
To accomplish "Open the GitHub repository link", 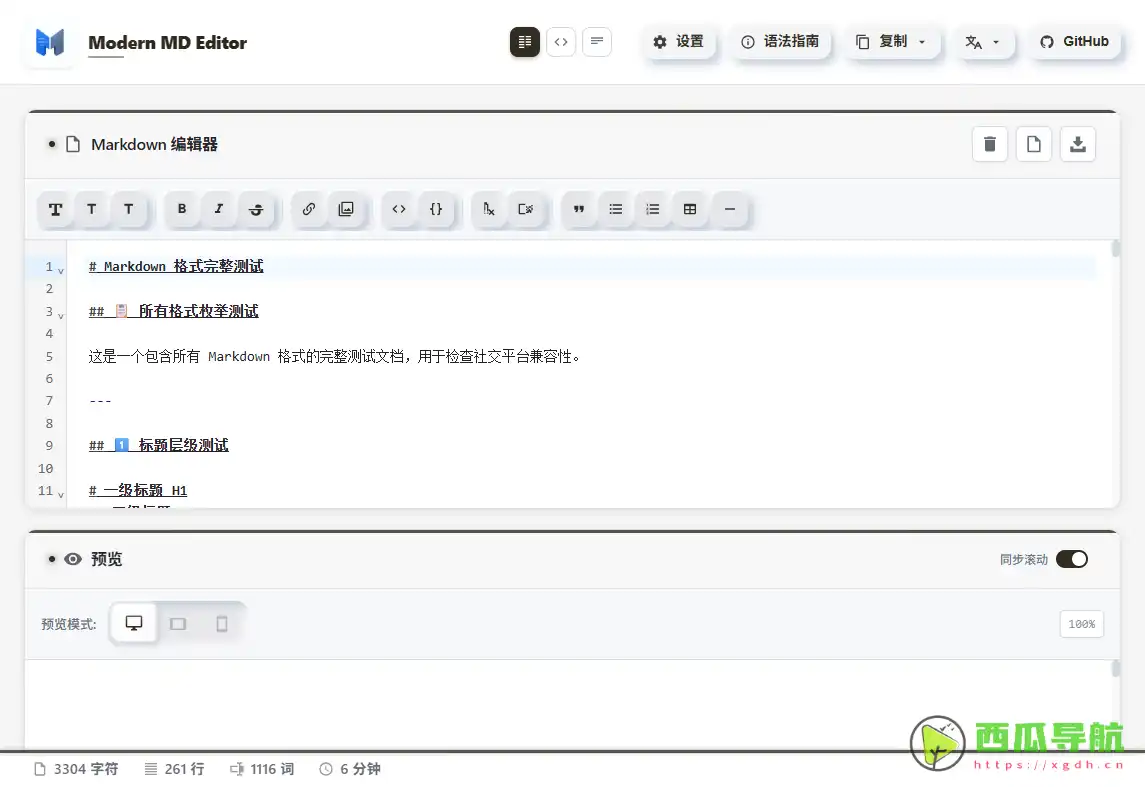I will click(1074, 42).
